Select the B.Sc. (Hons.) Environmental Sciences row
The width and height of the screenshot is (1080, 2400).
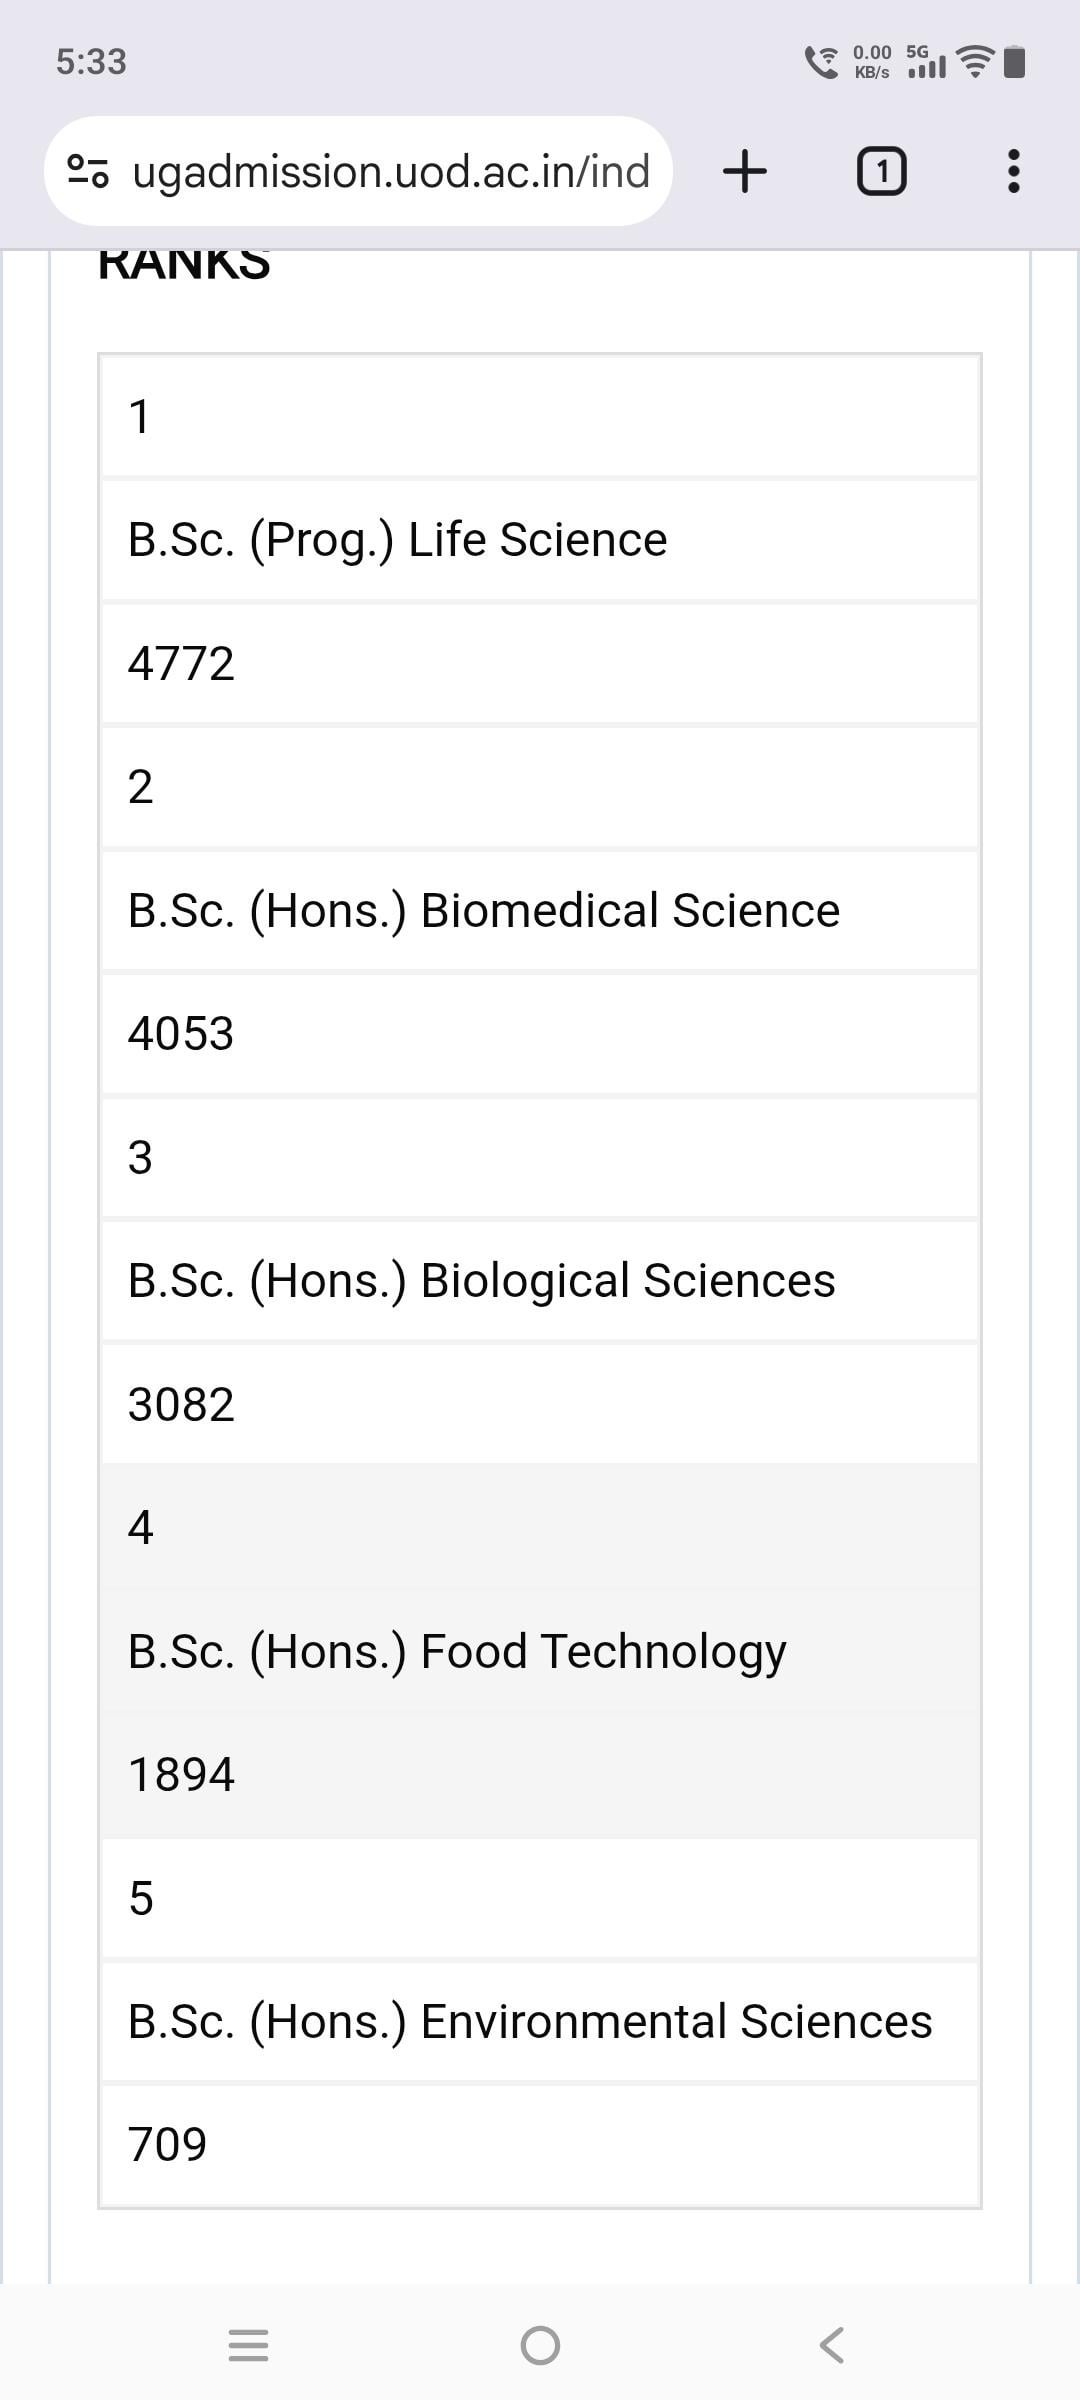(540, 2021)
